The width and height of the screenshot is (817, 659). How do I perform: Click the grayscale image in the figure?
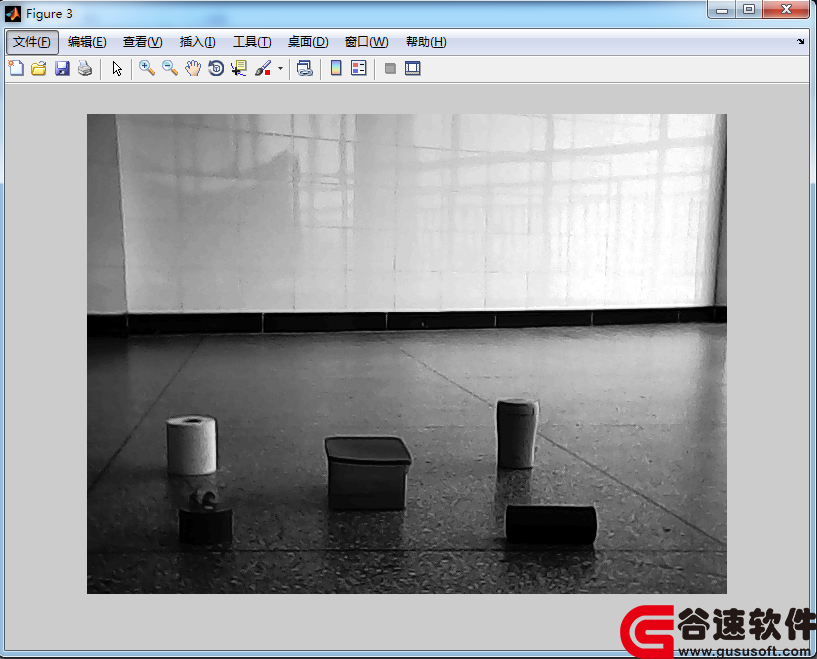pyautogui.click(x=406, y=354)
